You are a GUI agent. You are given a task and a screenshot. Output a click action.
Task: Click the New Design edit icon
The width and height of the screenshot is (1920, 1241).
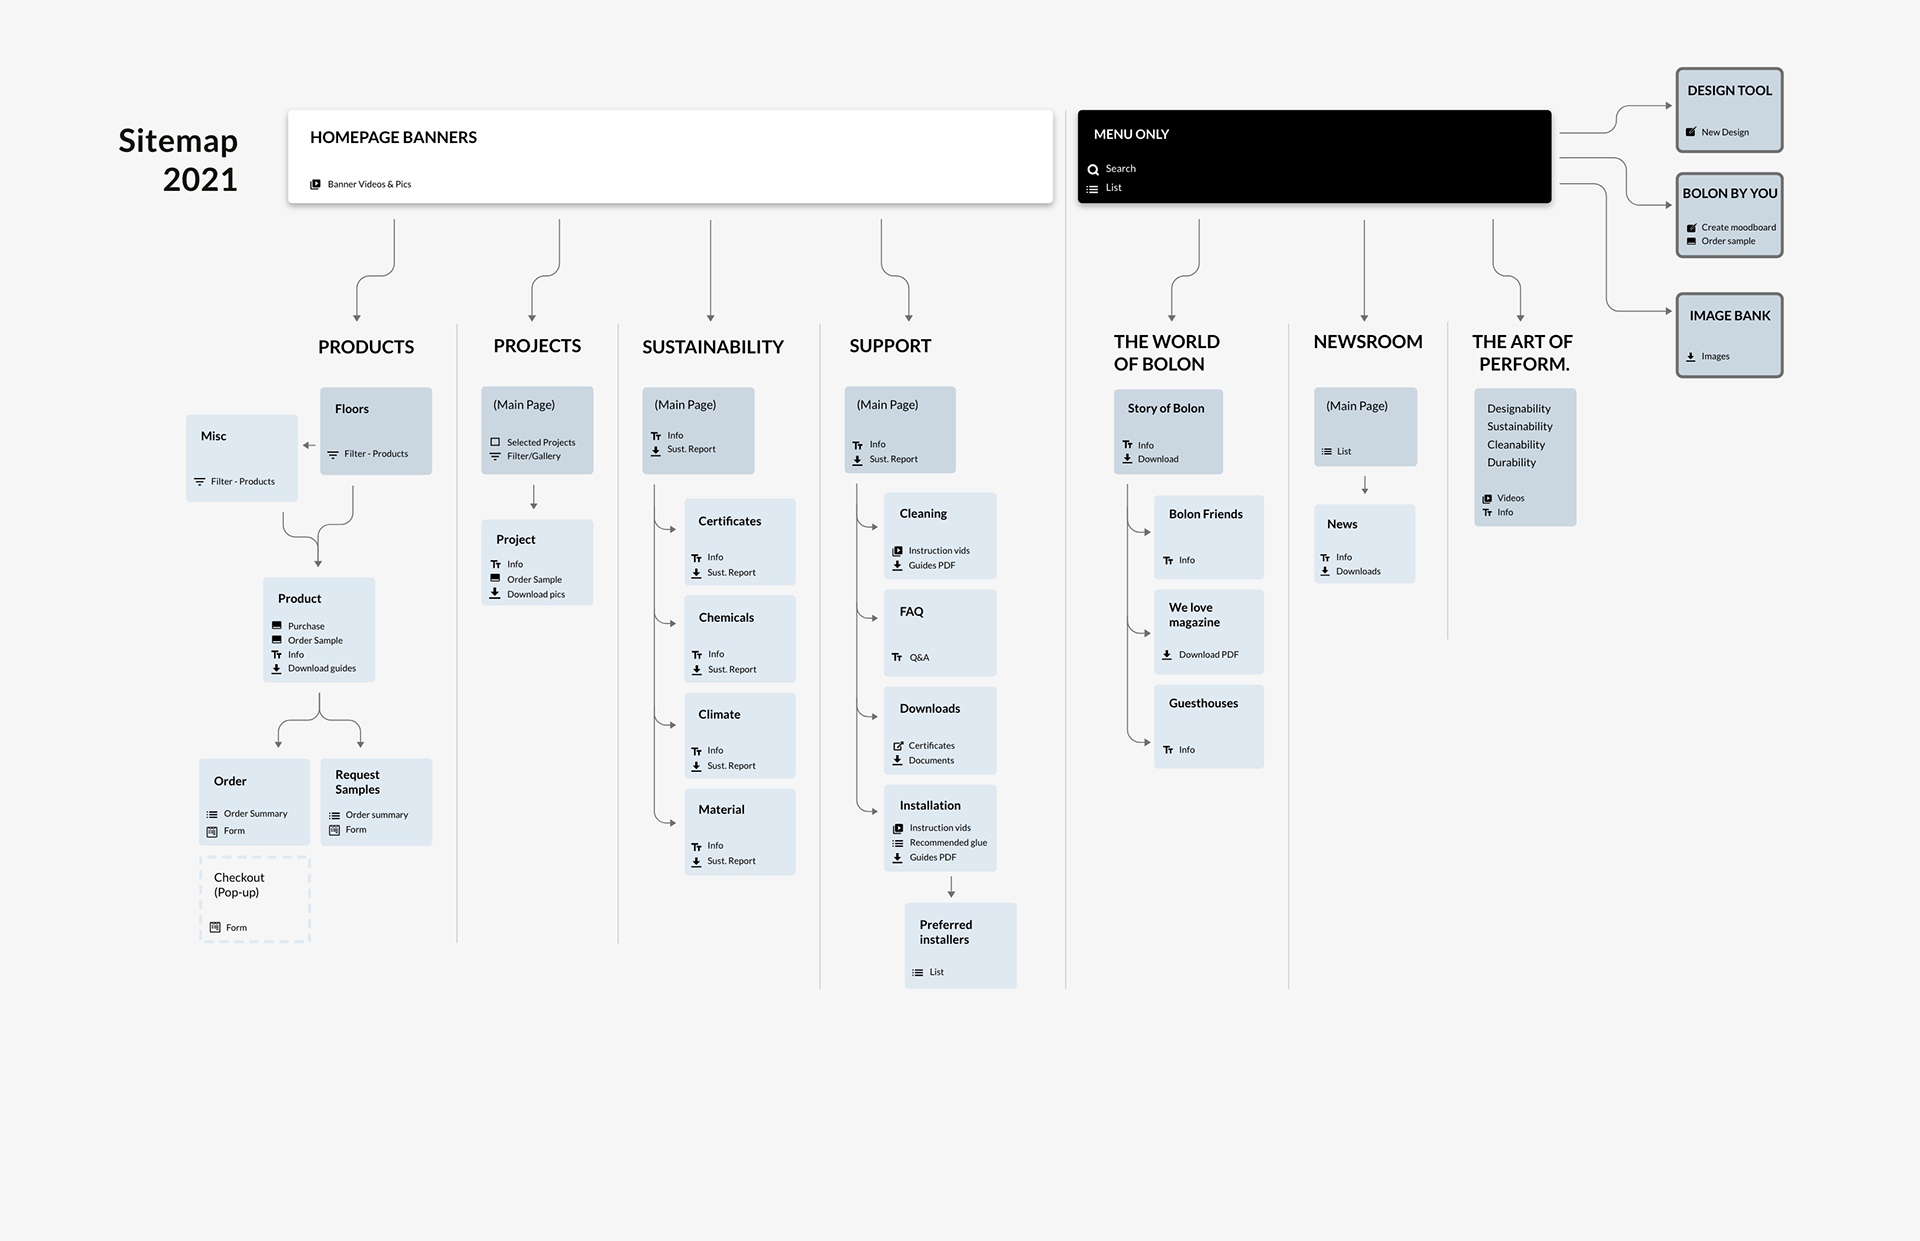click(x=1691, y=132)
